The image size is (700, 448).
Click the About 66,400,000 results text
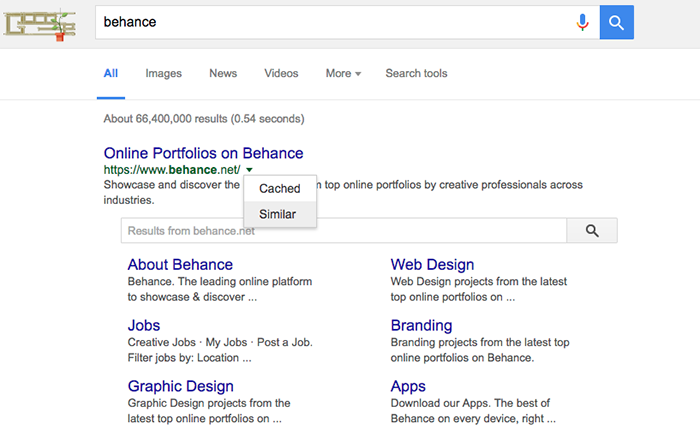coord(204,119)
